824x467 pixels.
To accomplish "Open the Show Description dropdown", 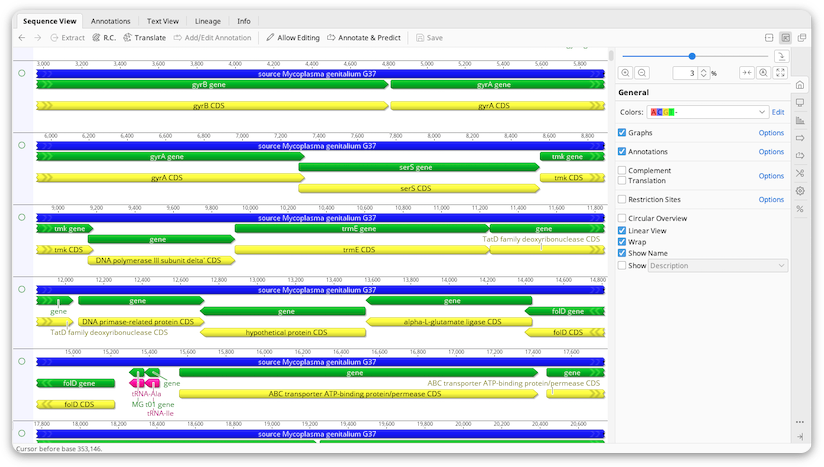I will [x=718, y=266].
